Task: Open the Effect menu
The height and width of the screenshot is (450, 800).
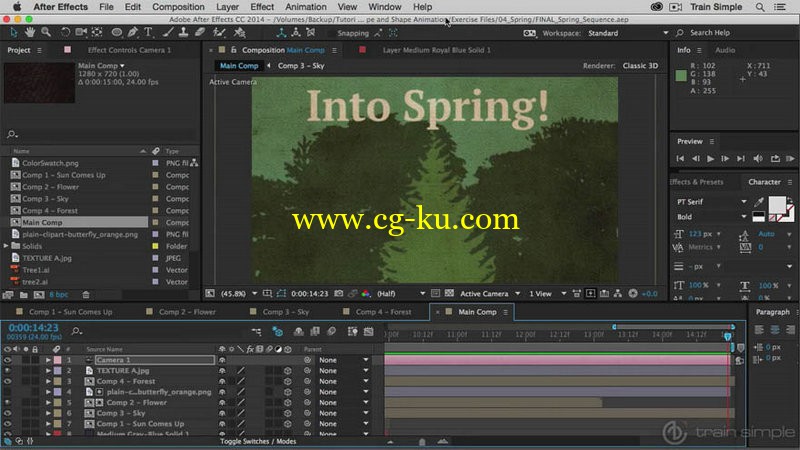Action: [262, 7]
